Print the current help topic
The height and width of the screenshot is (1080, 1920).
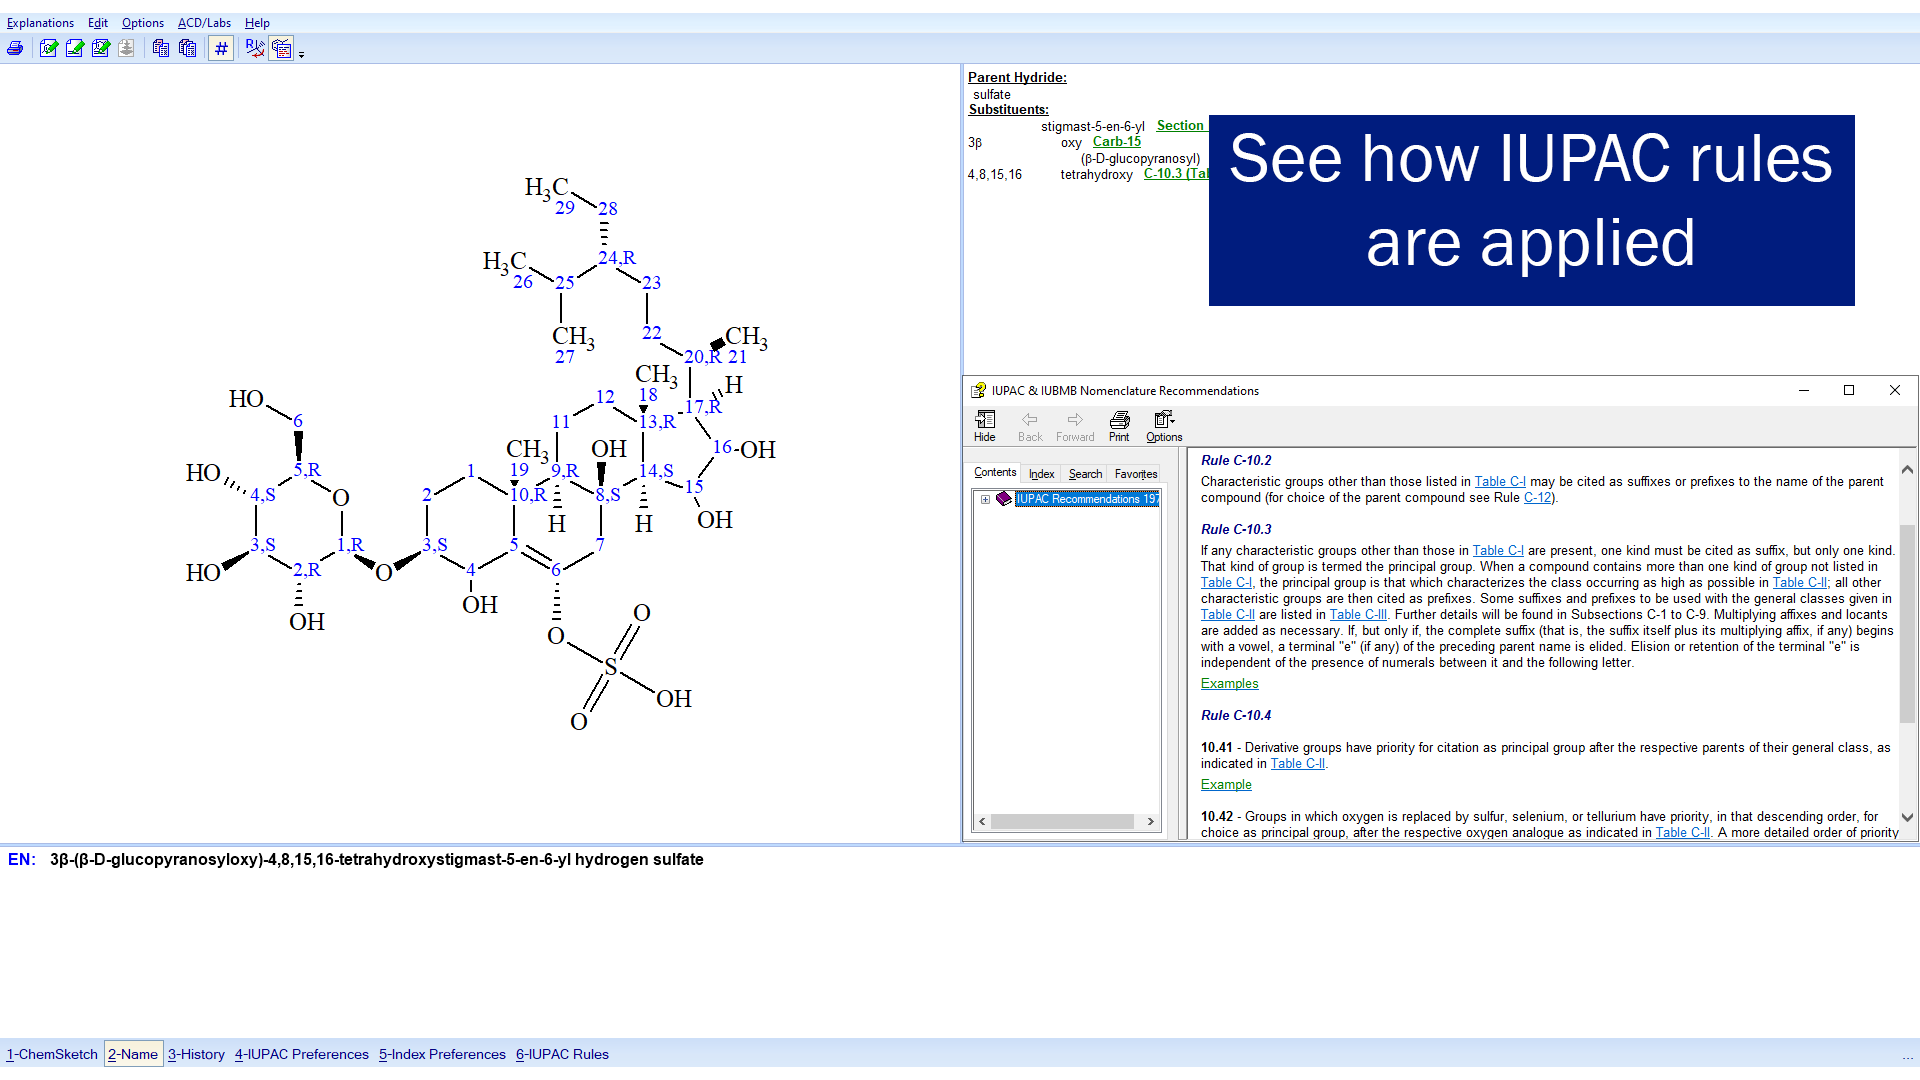click(x=1119, y=425)
